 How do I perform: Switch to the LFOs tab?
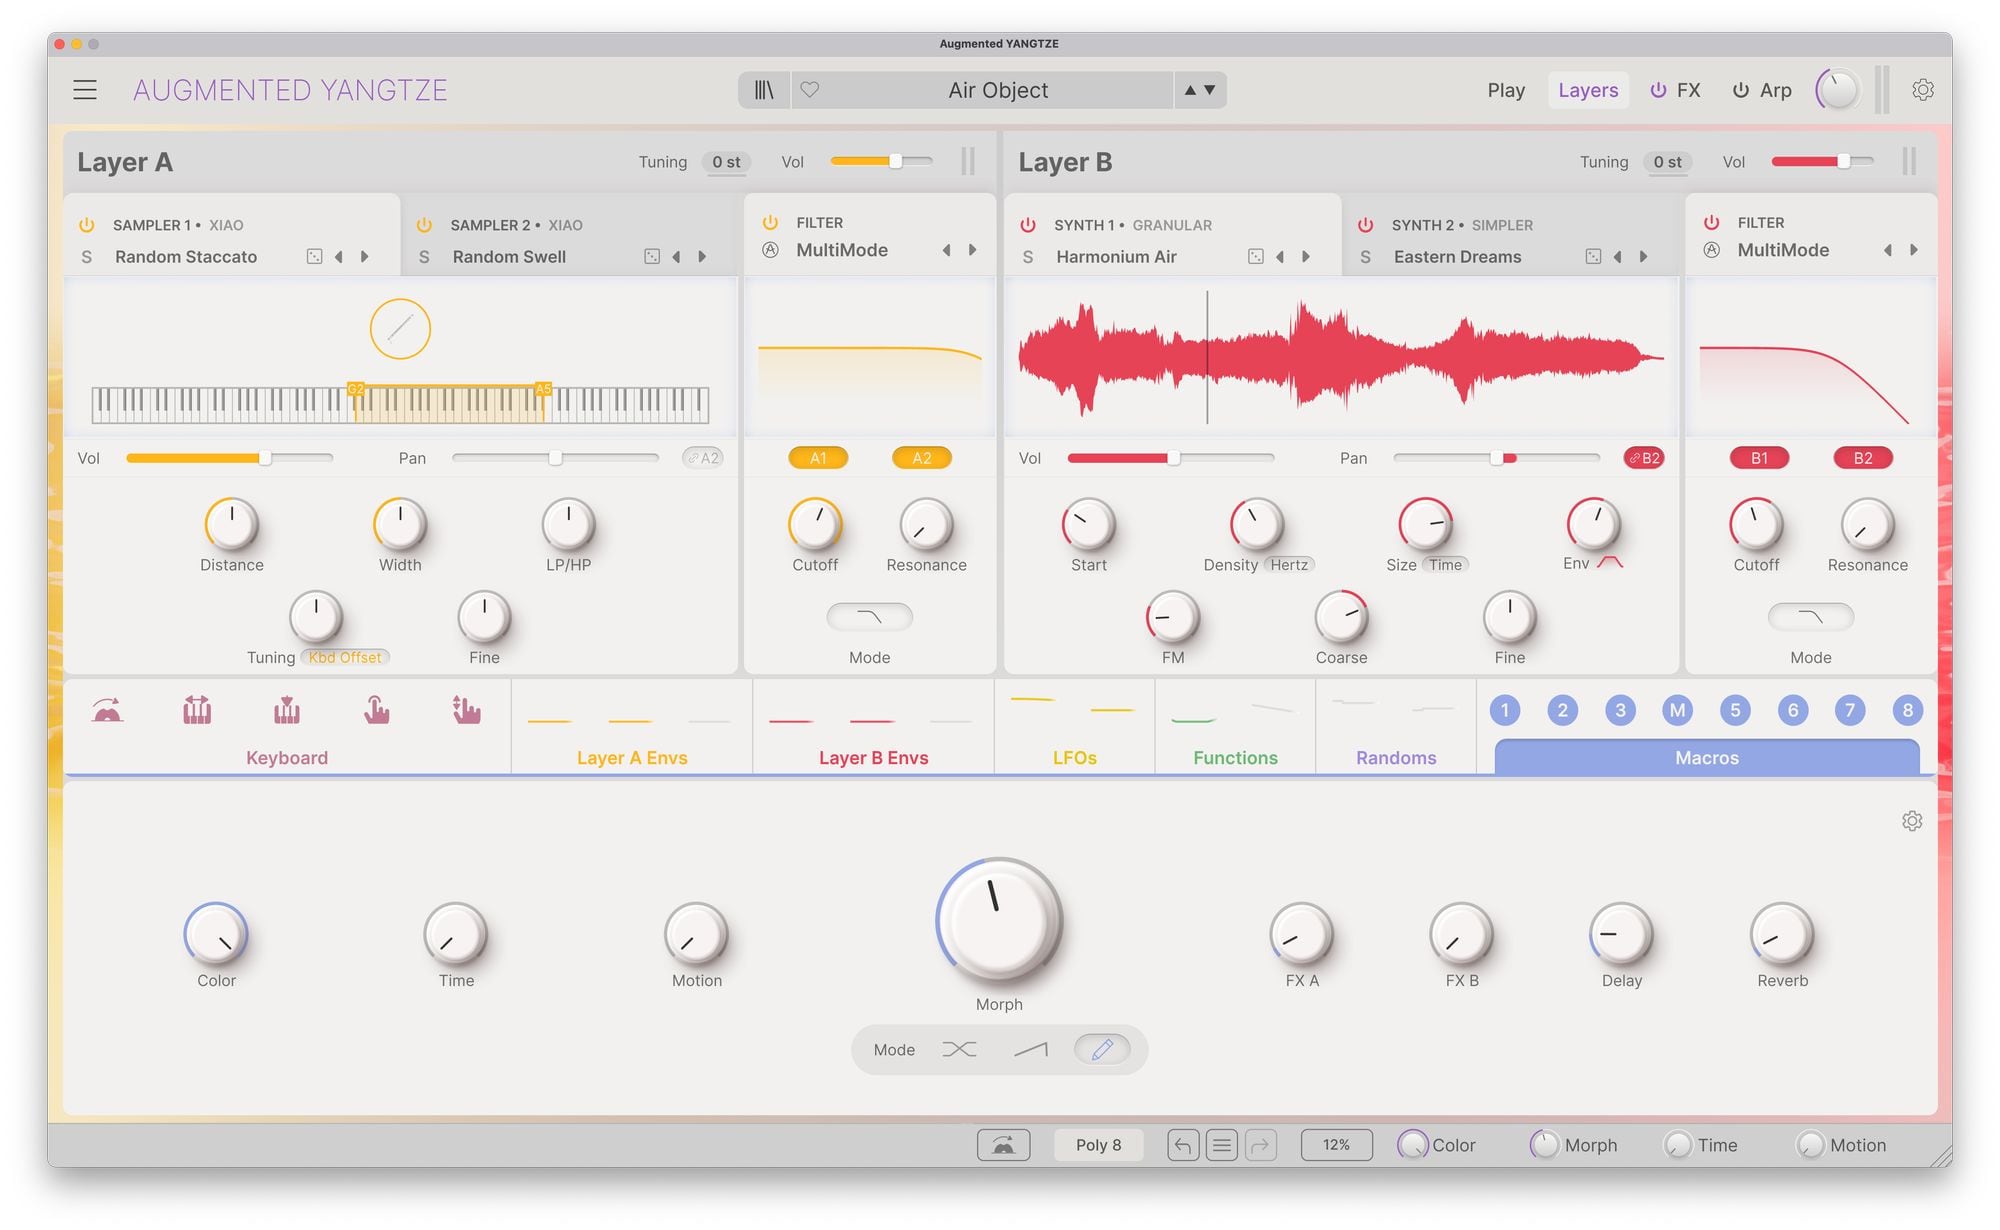tap(1074, 757)
